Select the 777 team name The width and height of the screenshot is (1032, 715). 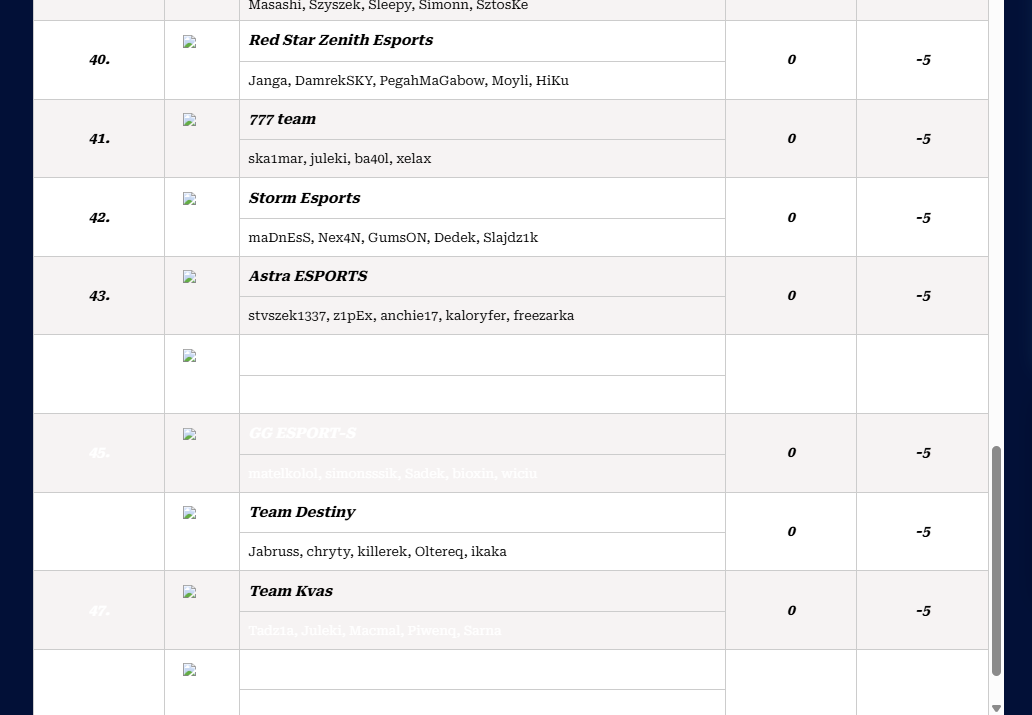coord(282,119)
